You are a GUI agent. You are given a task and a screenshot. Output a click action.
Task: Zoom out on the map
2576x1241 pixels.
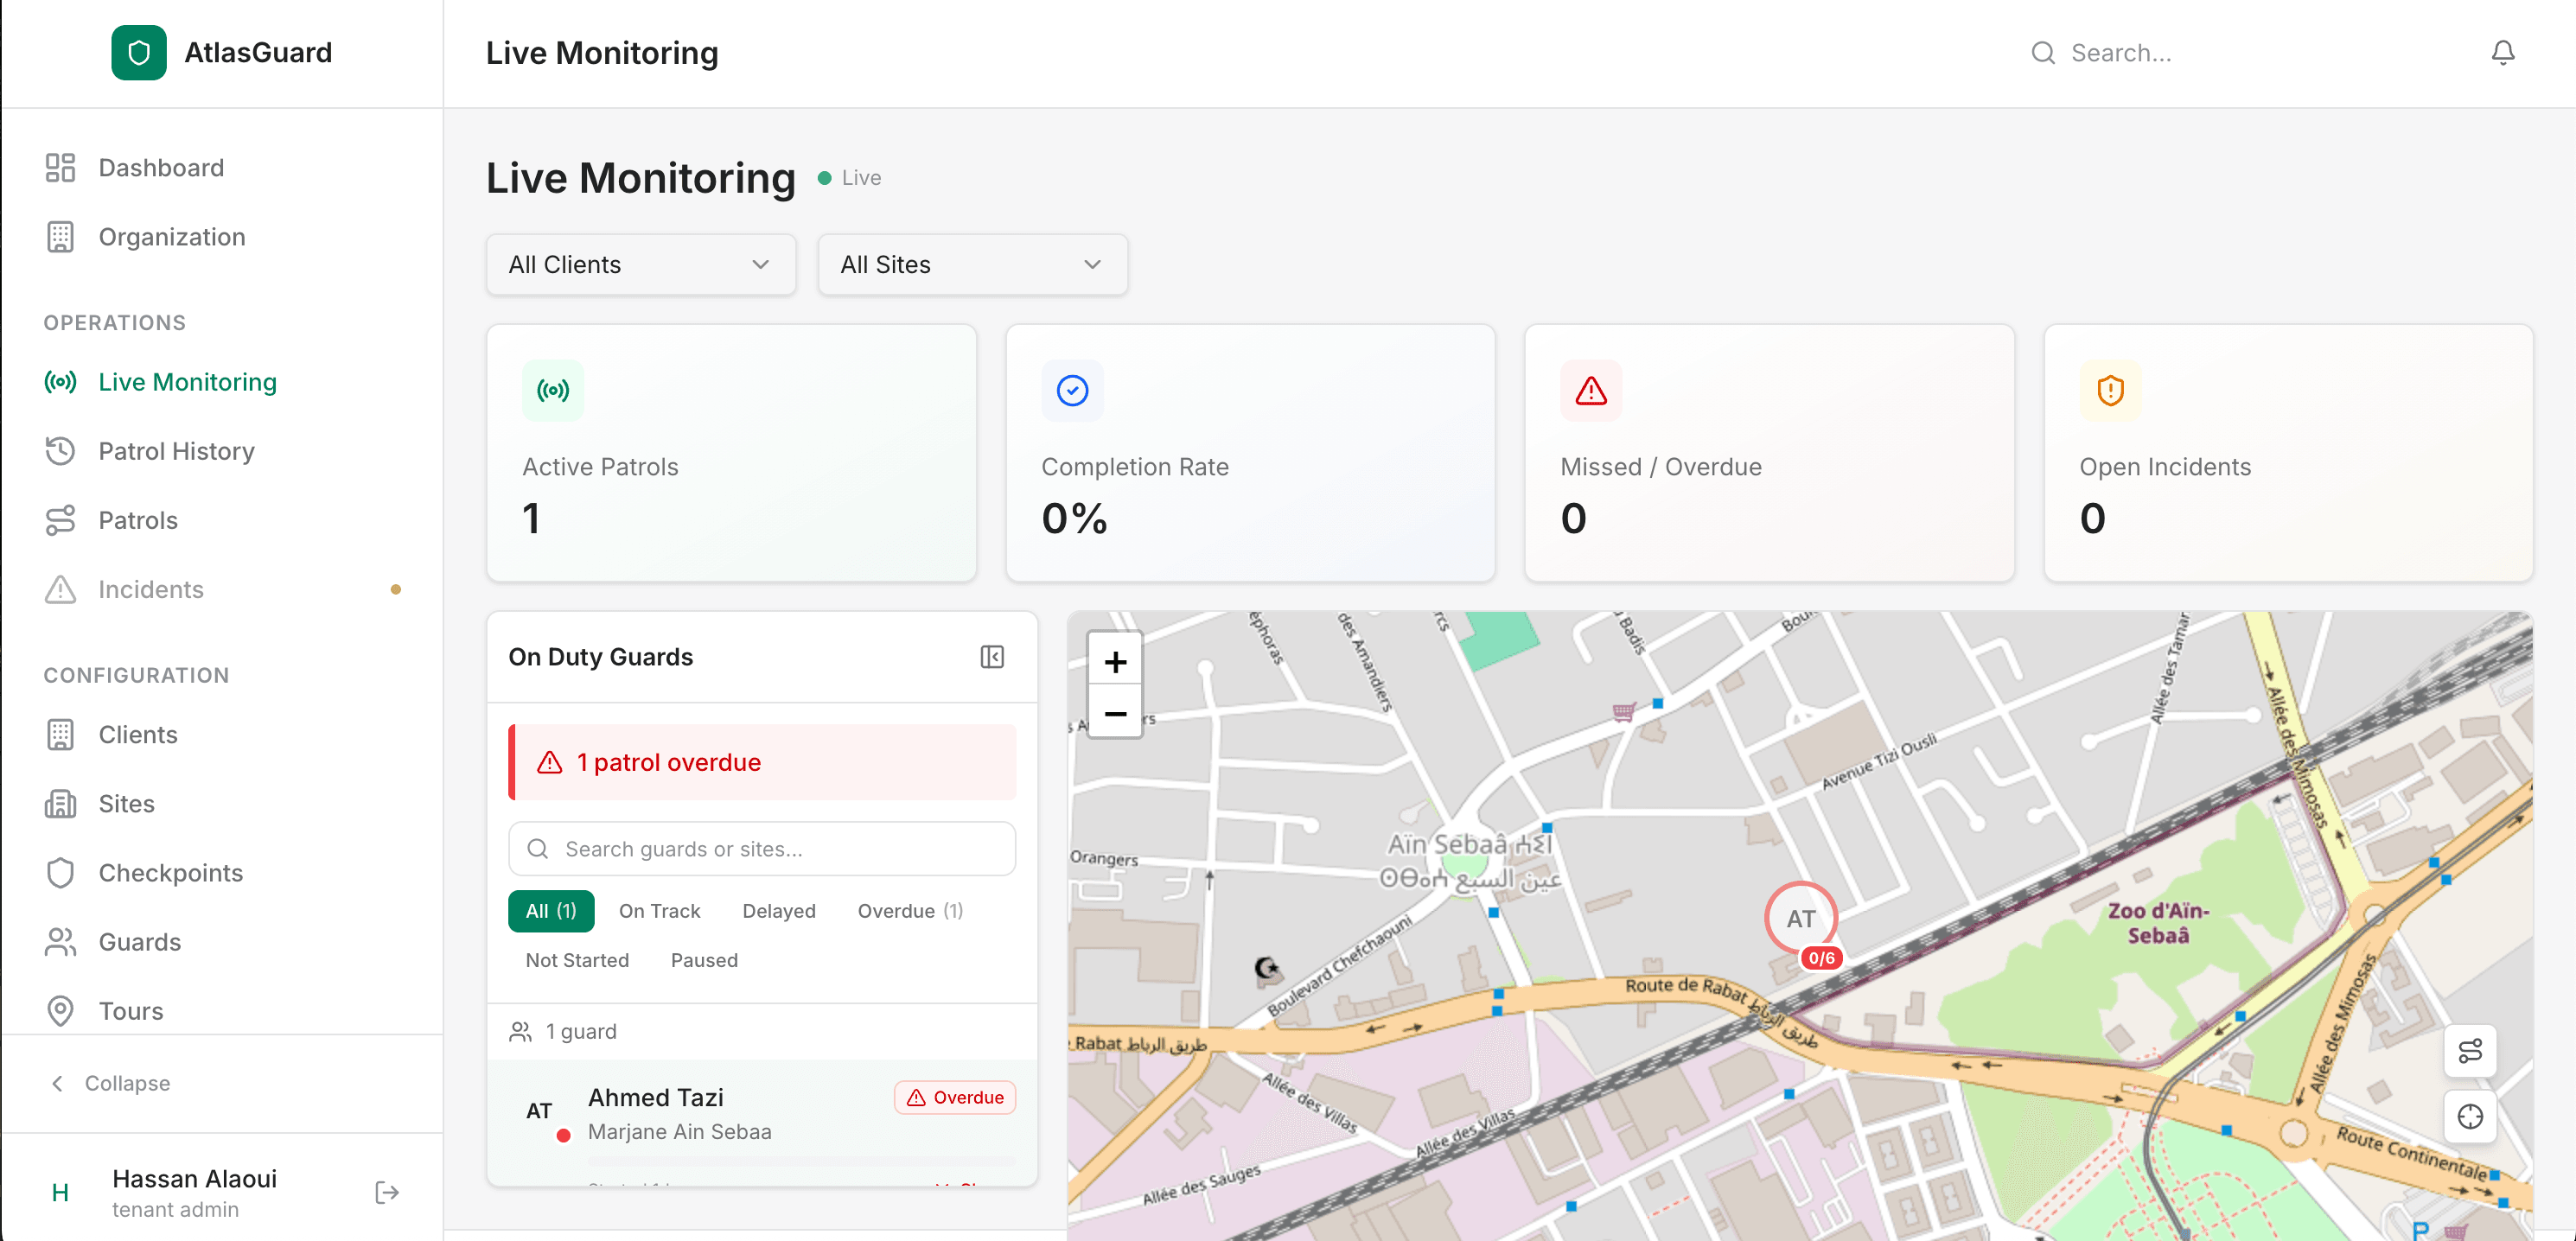point(1115,713)
